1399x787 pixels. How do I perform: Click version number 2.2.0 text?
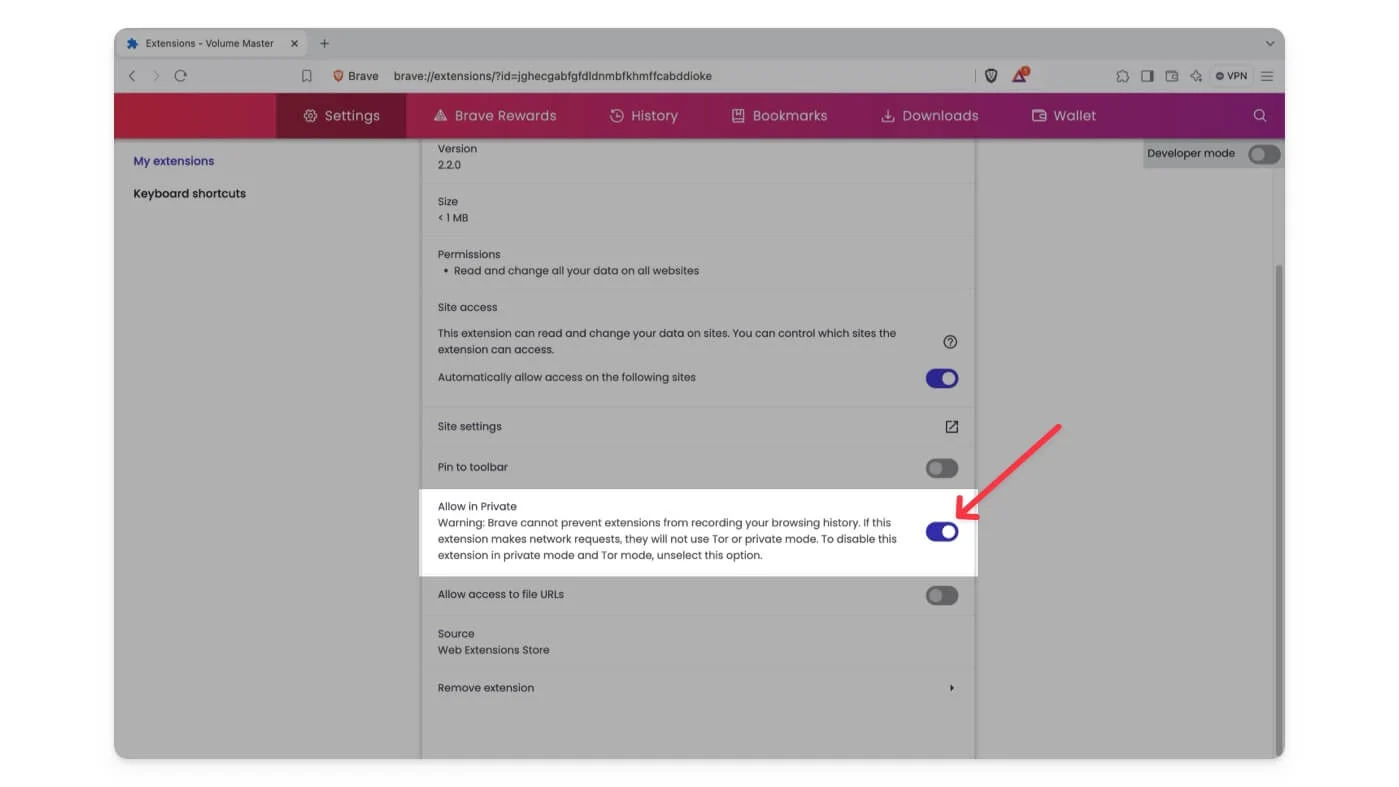[x=449, y=165]
